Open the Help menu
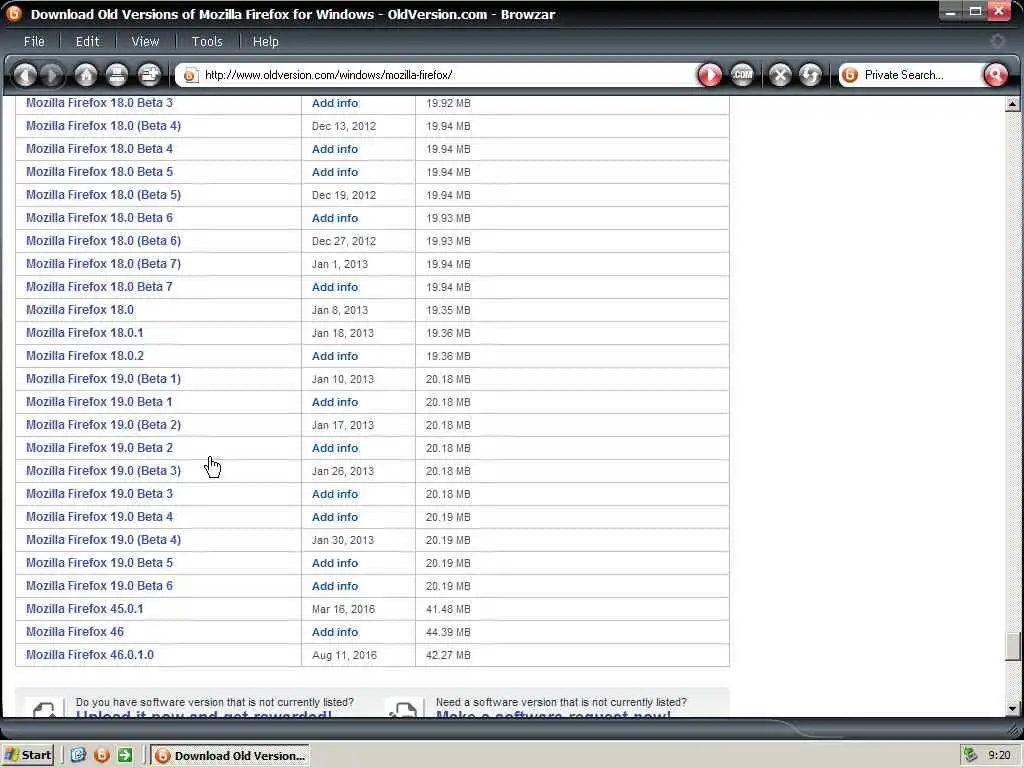1024x768 pixels. pyautogui.click(x=266, y=41)
